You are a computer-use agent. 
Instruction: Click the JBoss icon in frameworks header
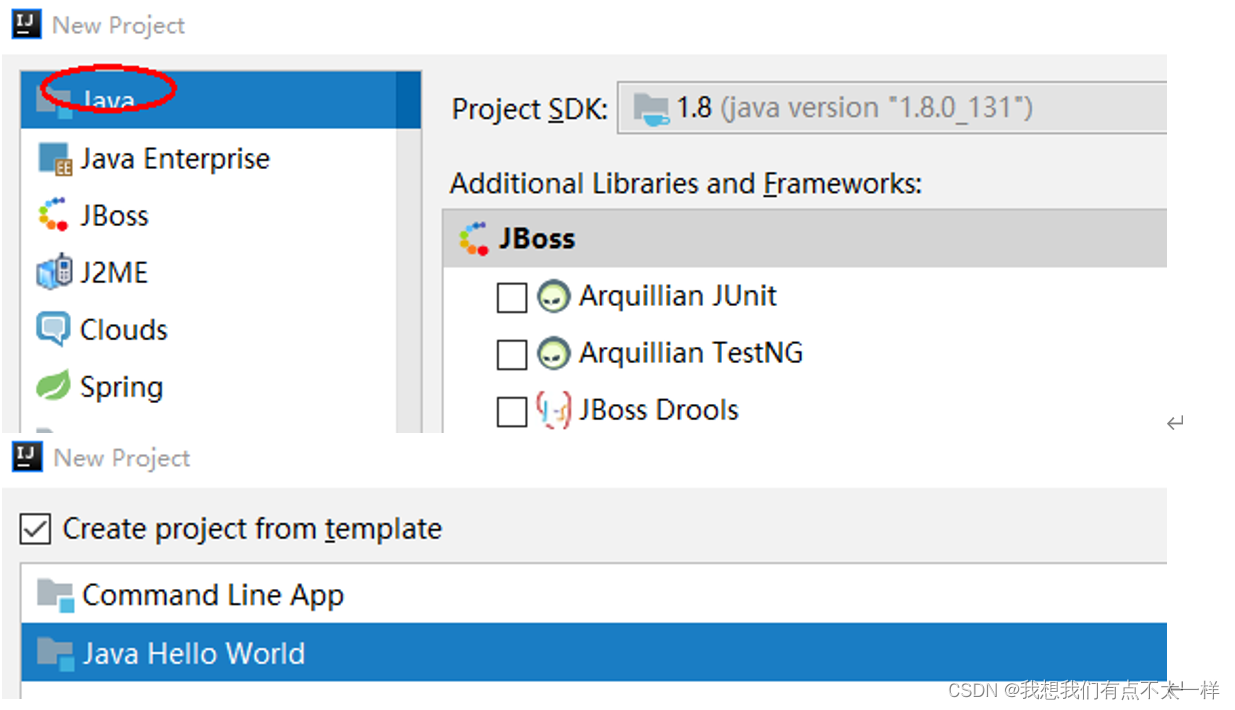coord(473,238)
